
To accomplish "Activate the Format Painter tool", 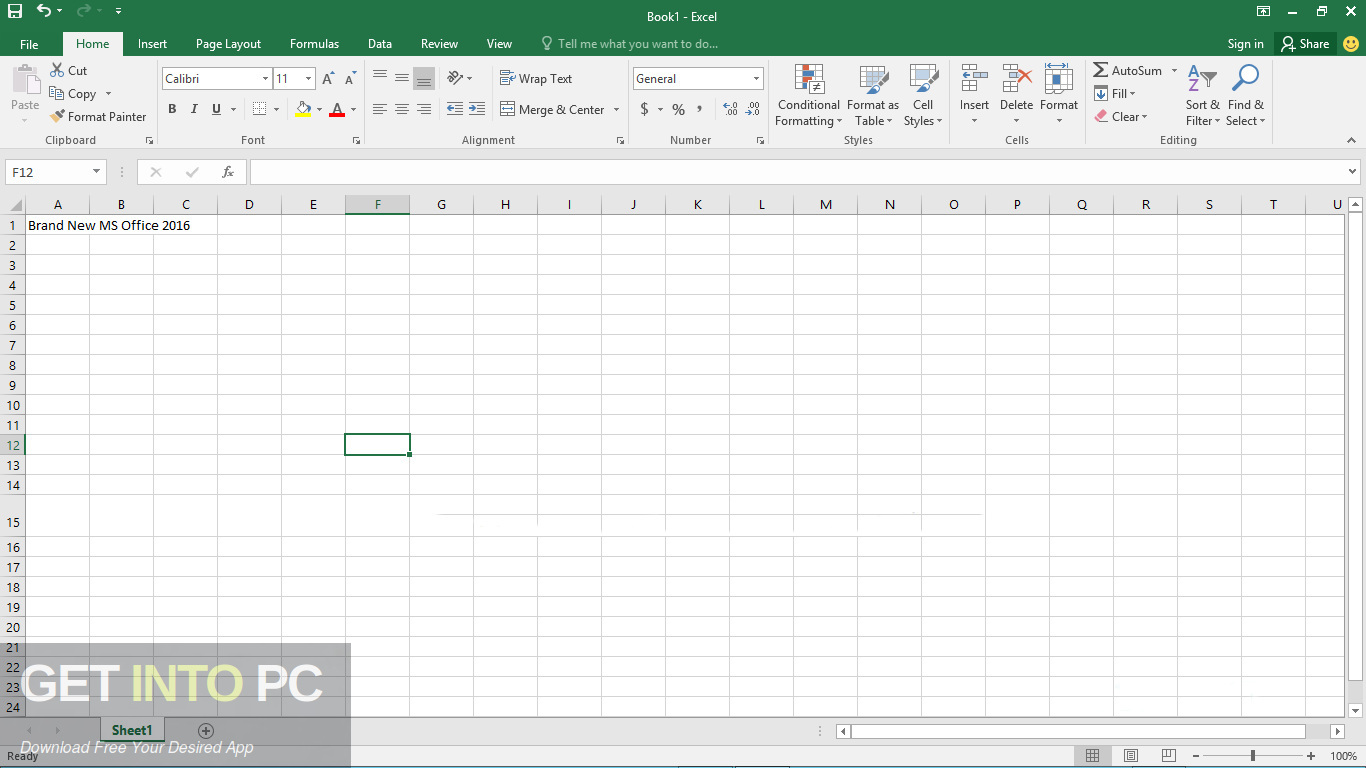I will pyautogui.click(x=98, y=117).
